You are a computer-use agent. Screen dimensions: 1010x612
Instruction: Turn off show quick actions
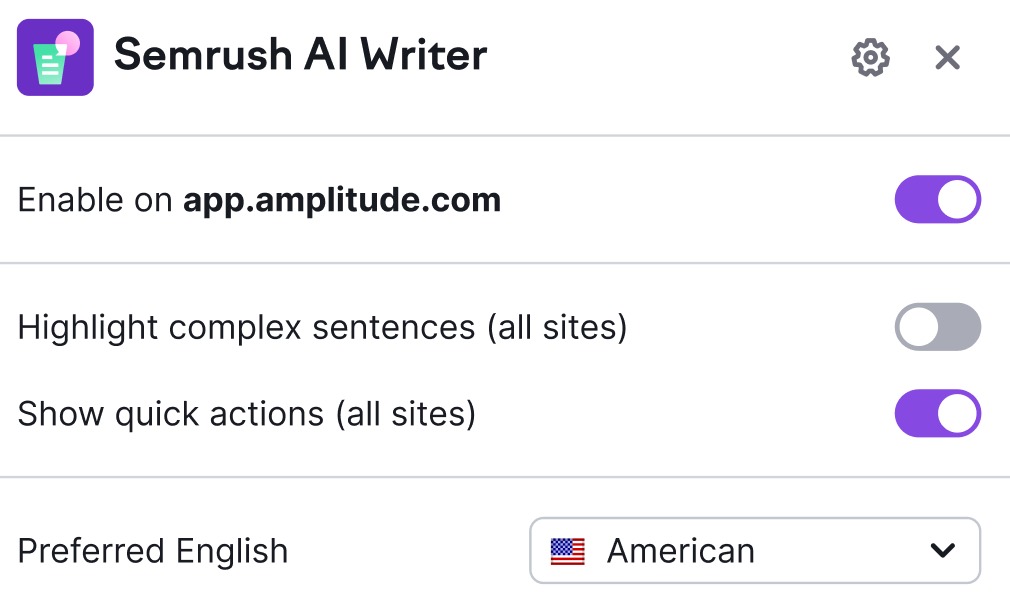tap(937, 413)
